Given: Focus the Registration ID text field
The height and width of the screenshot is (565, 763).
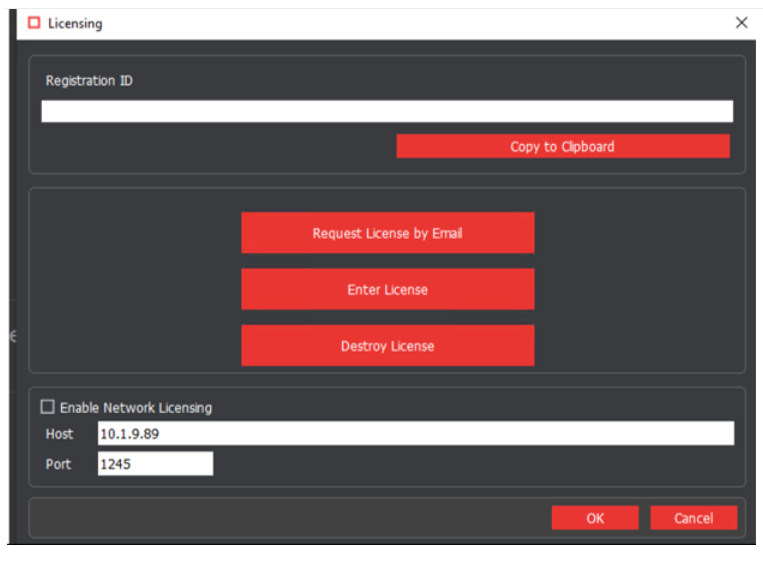Looking at the screenshot, I should 386,111.
